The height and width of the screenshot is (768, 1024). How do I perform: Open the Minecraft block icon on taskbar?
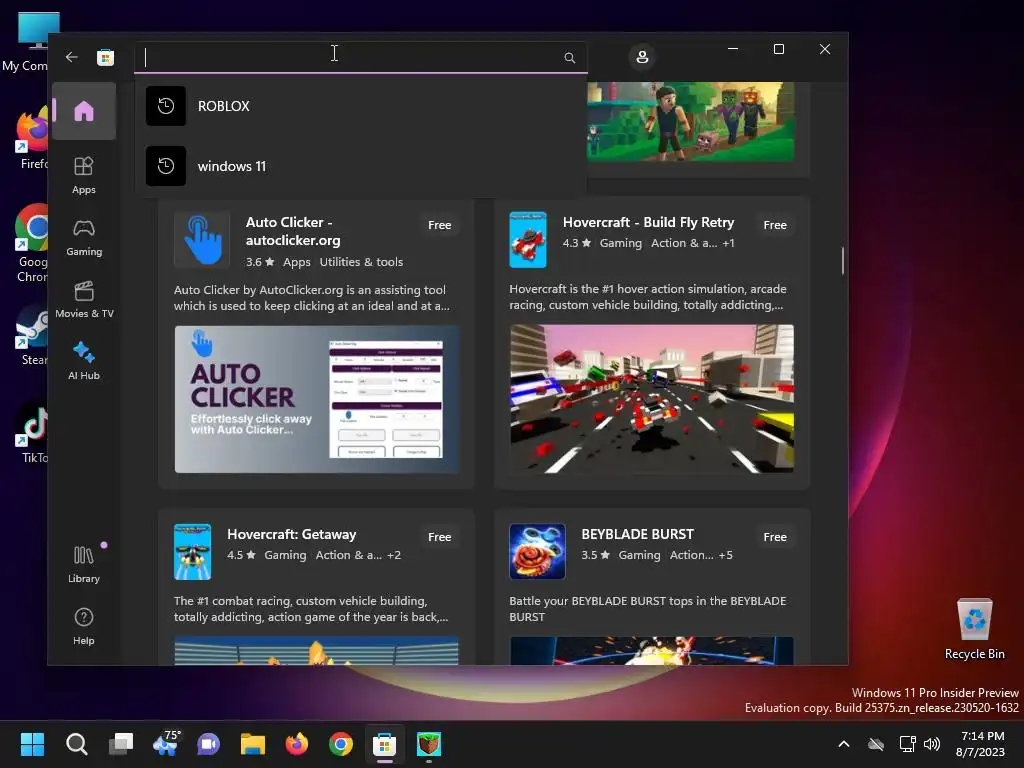[429, 744]
